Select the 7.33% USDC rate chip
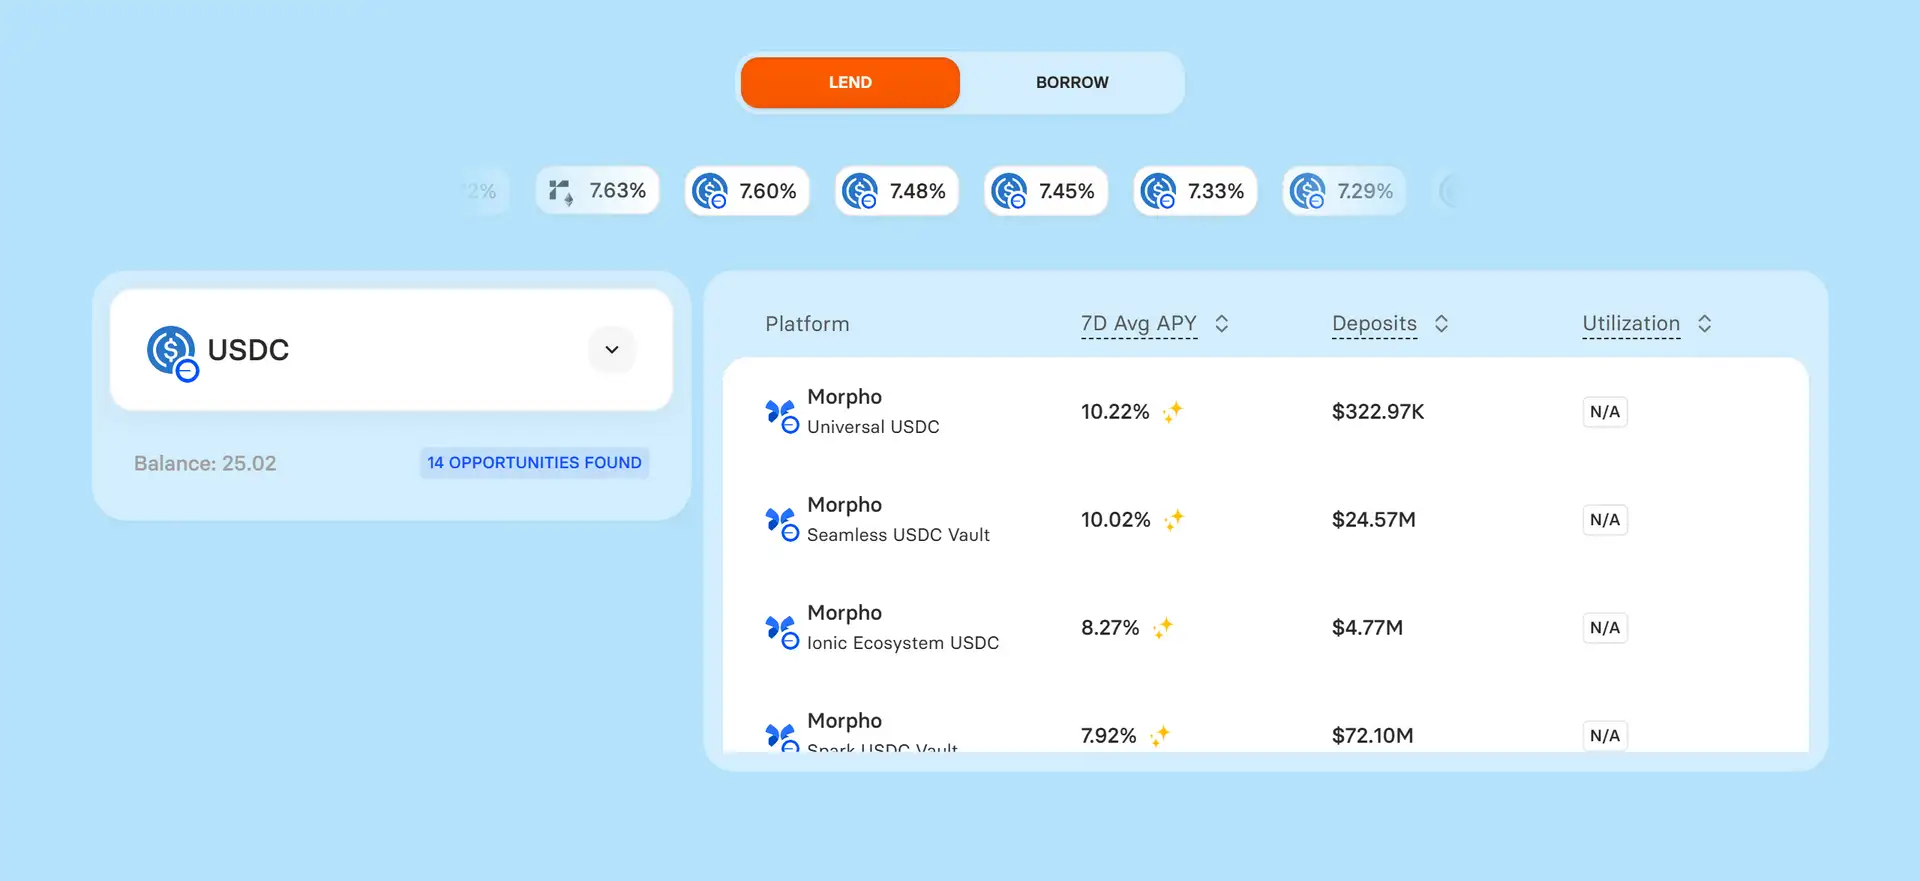 click(1195, 191)
